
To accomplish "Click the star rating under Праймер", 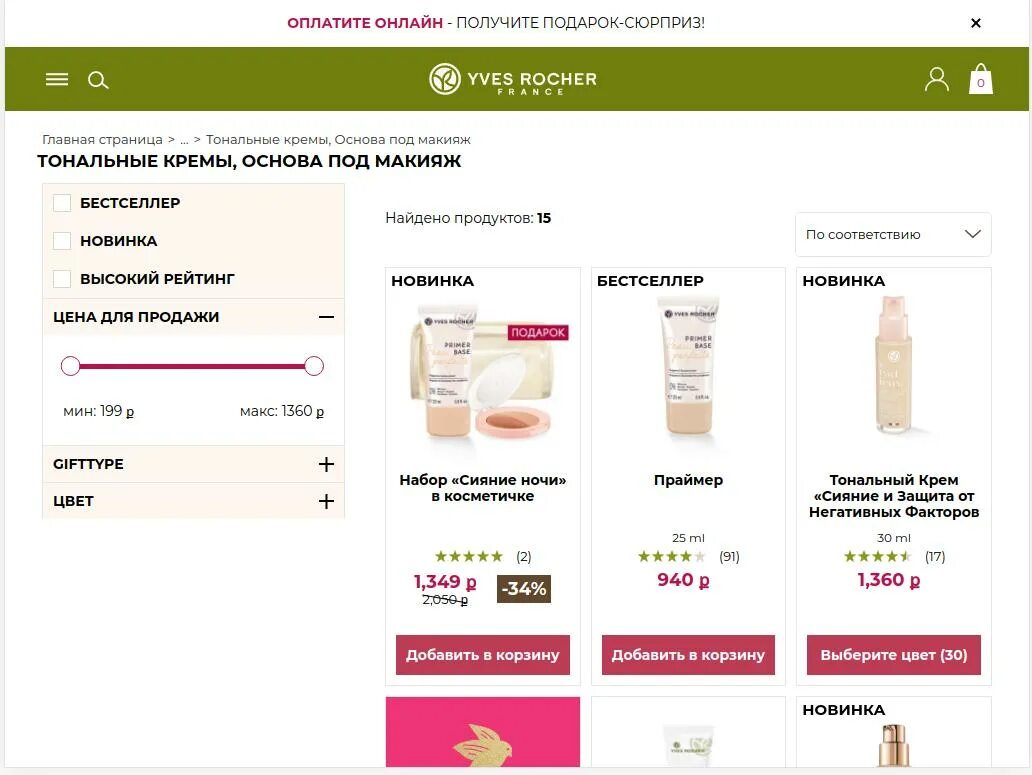I will [671, 557].
